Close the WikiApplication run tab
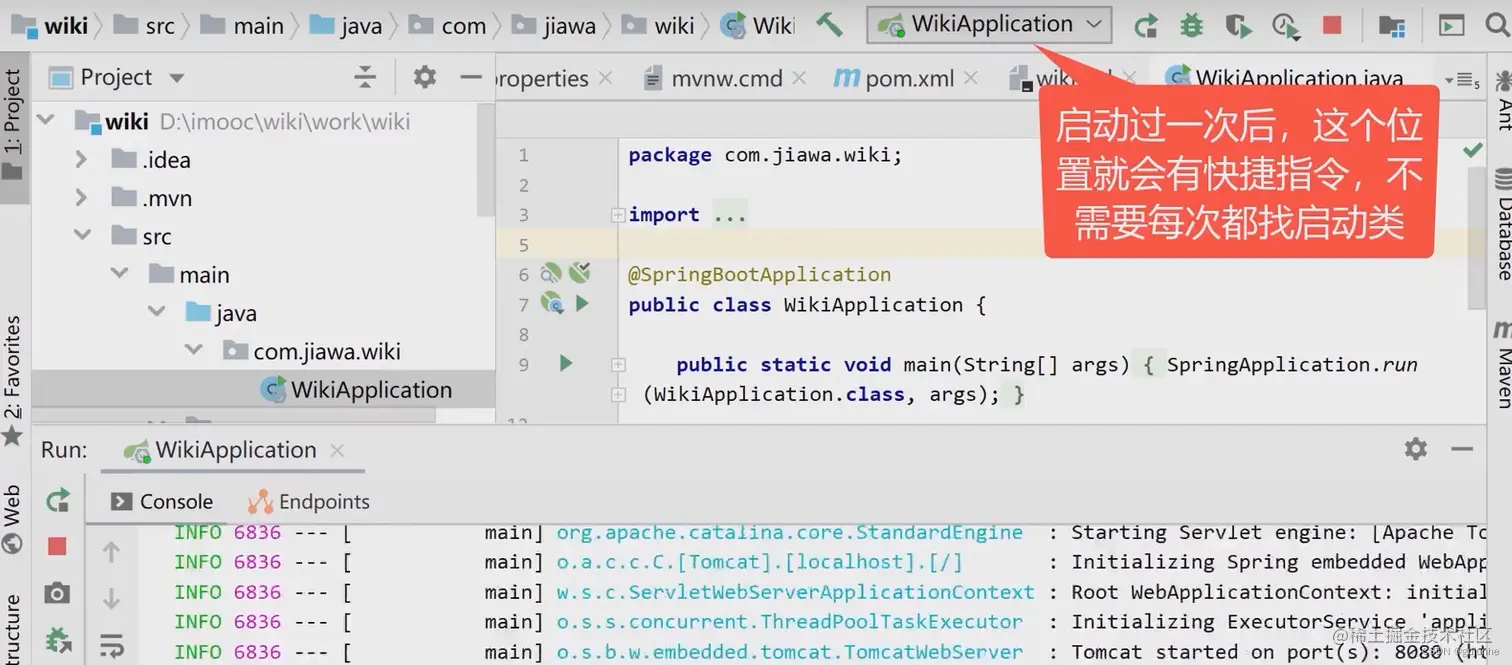Viewport: 1512px width, 665px height. pyautogui.click(x=337, y=450)
